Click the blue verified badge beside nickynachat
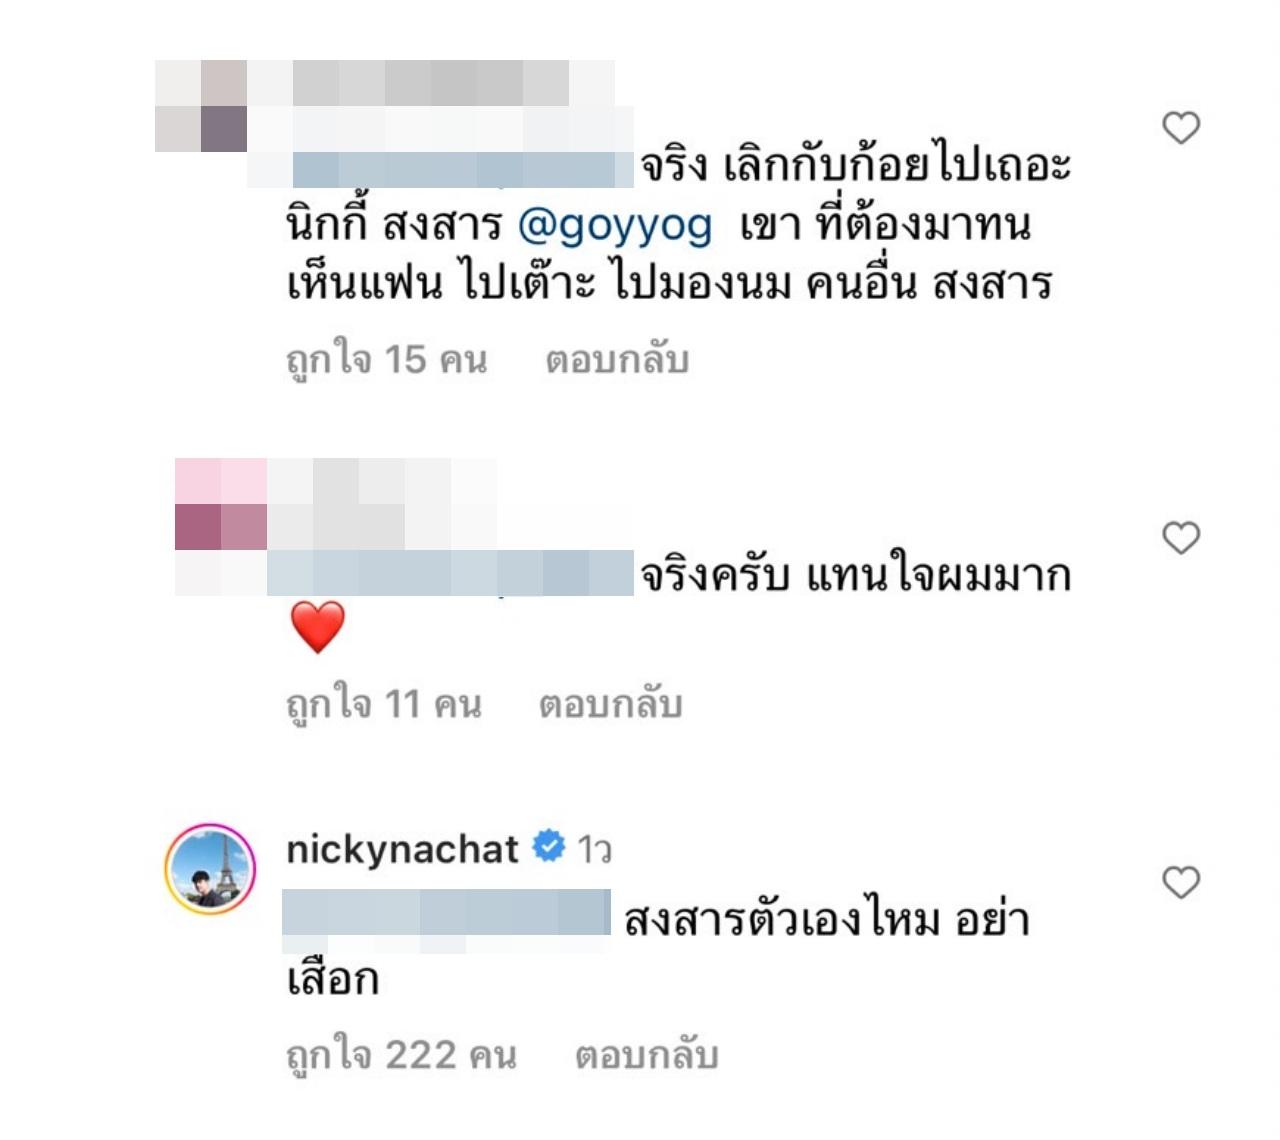Viewport: 1280px width, 1140px height. [x=548, y=846]
